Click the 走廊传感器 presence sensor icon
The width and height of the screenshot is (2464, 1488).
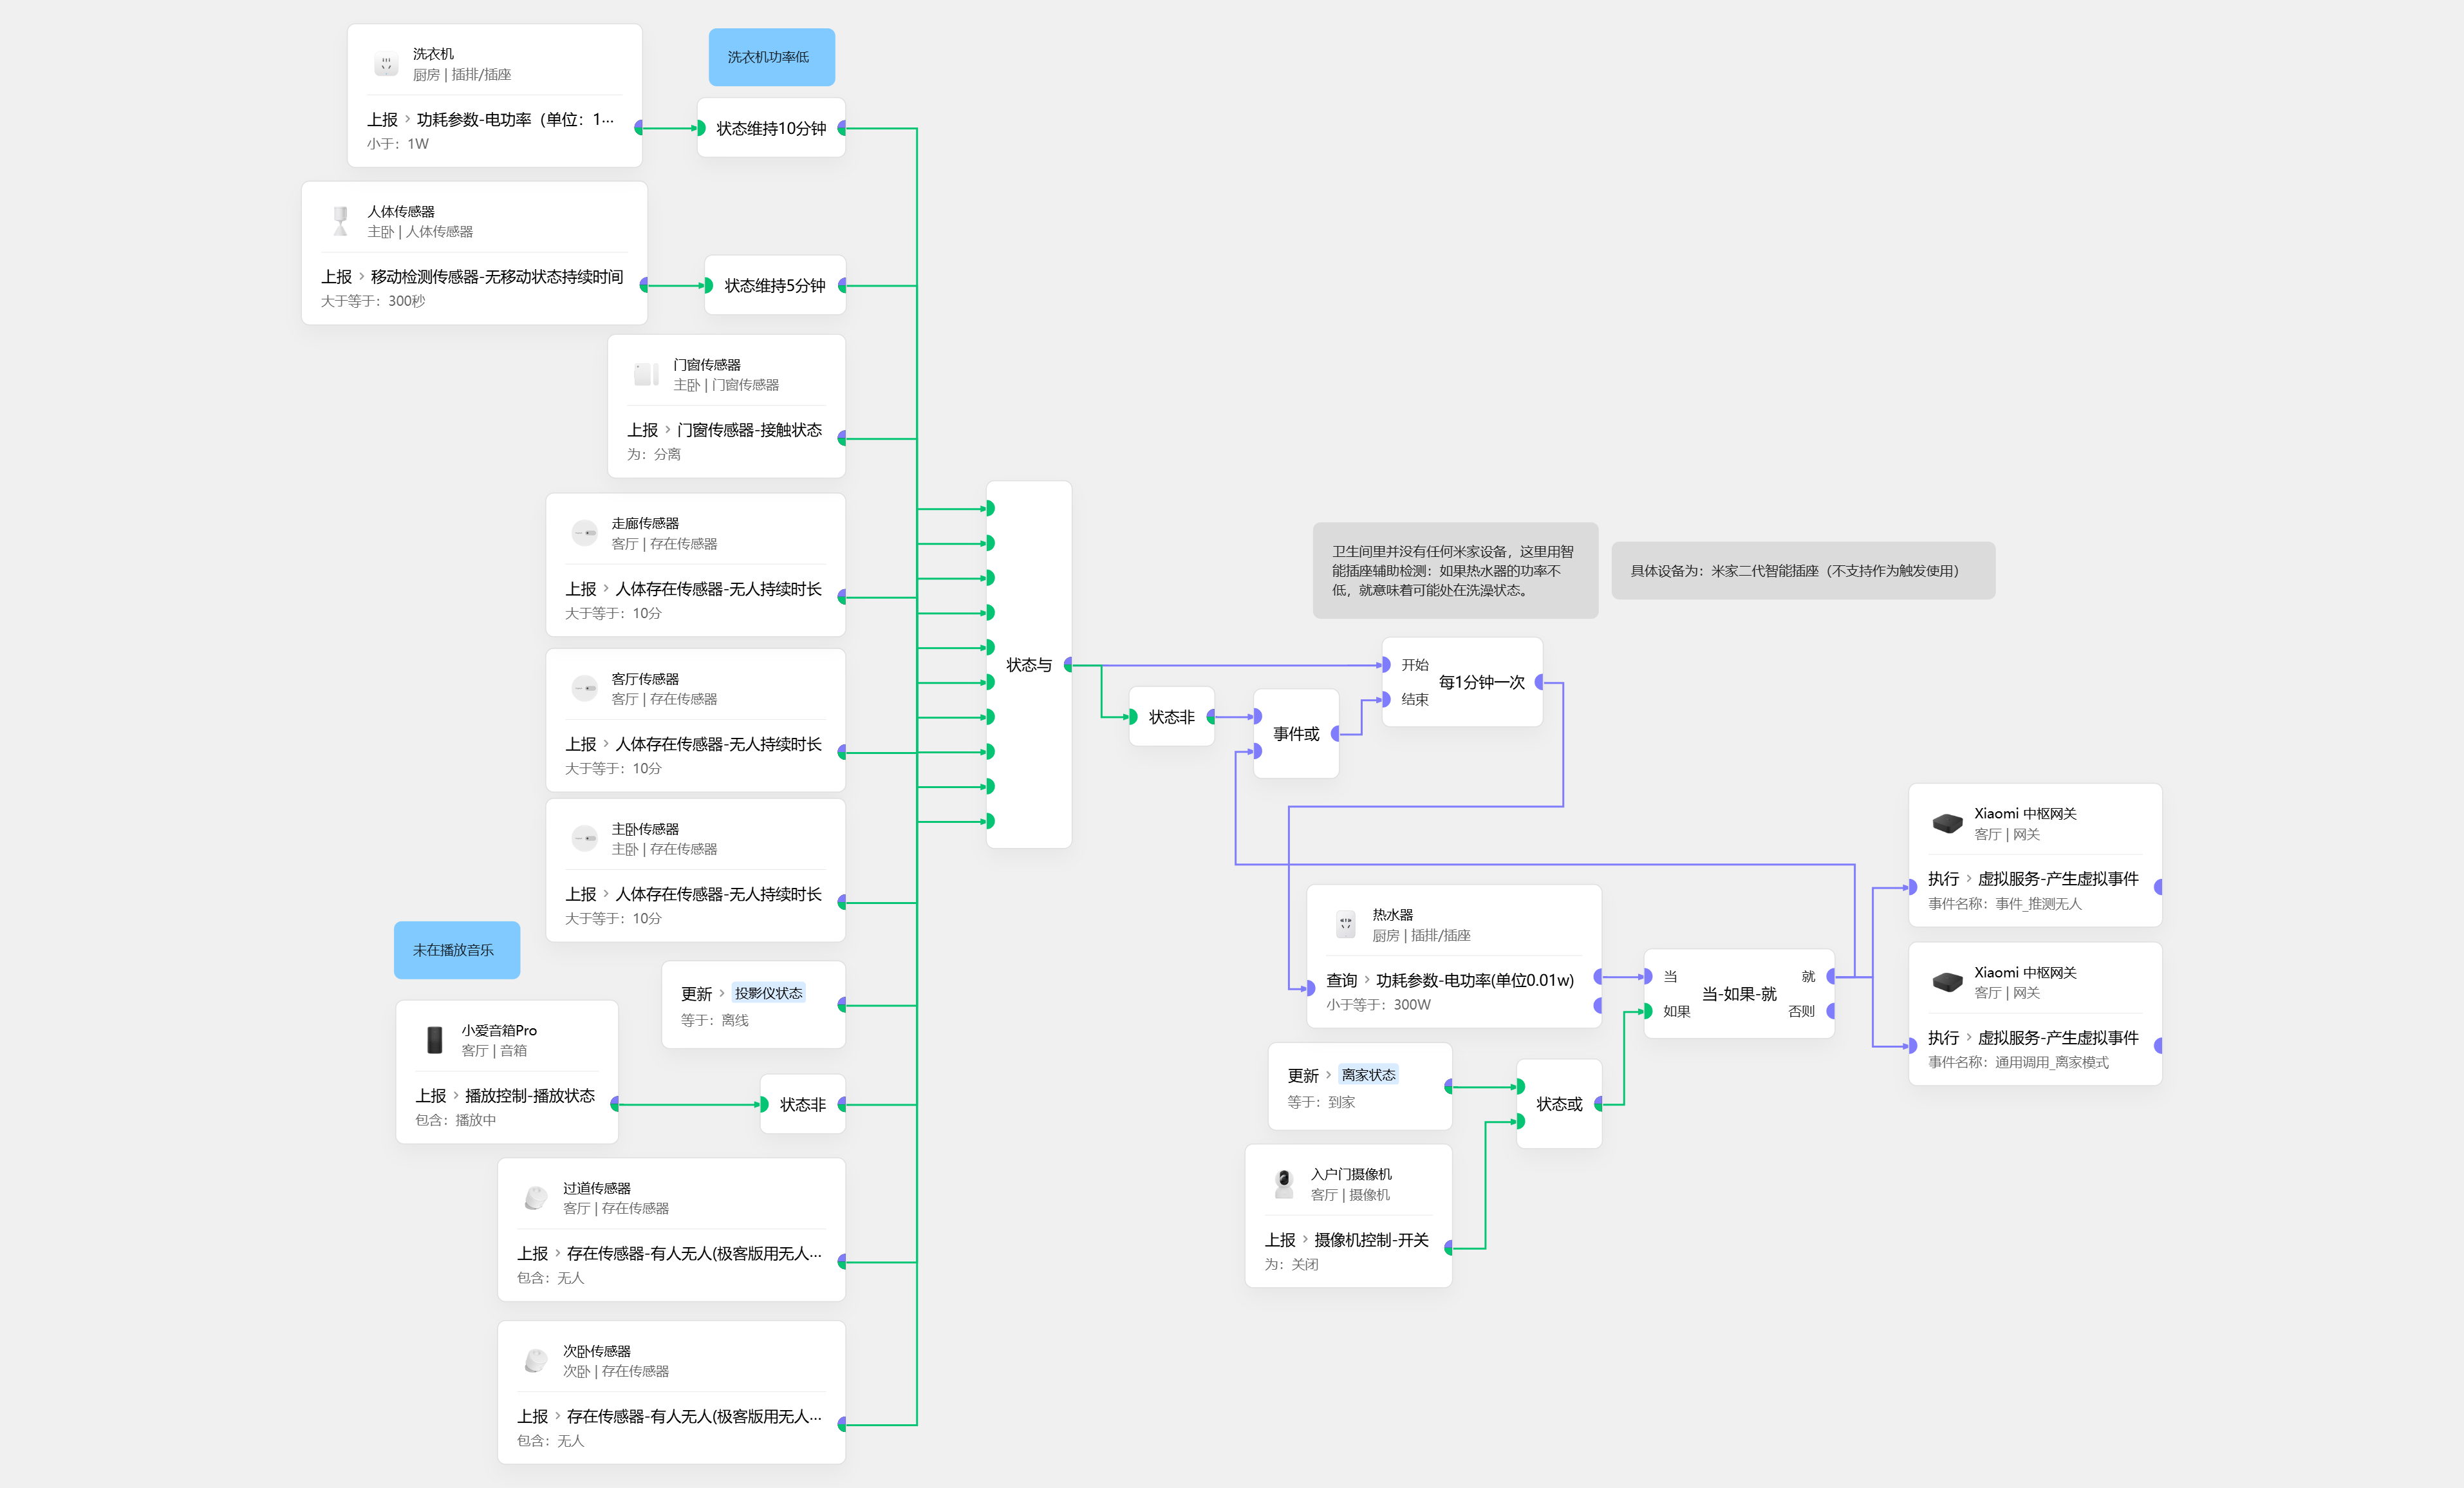[x=584, y=533]
